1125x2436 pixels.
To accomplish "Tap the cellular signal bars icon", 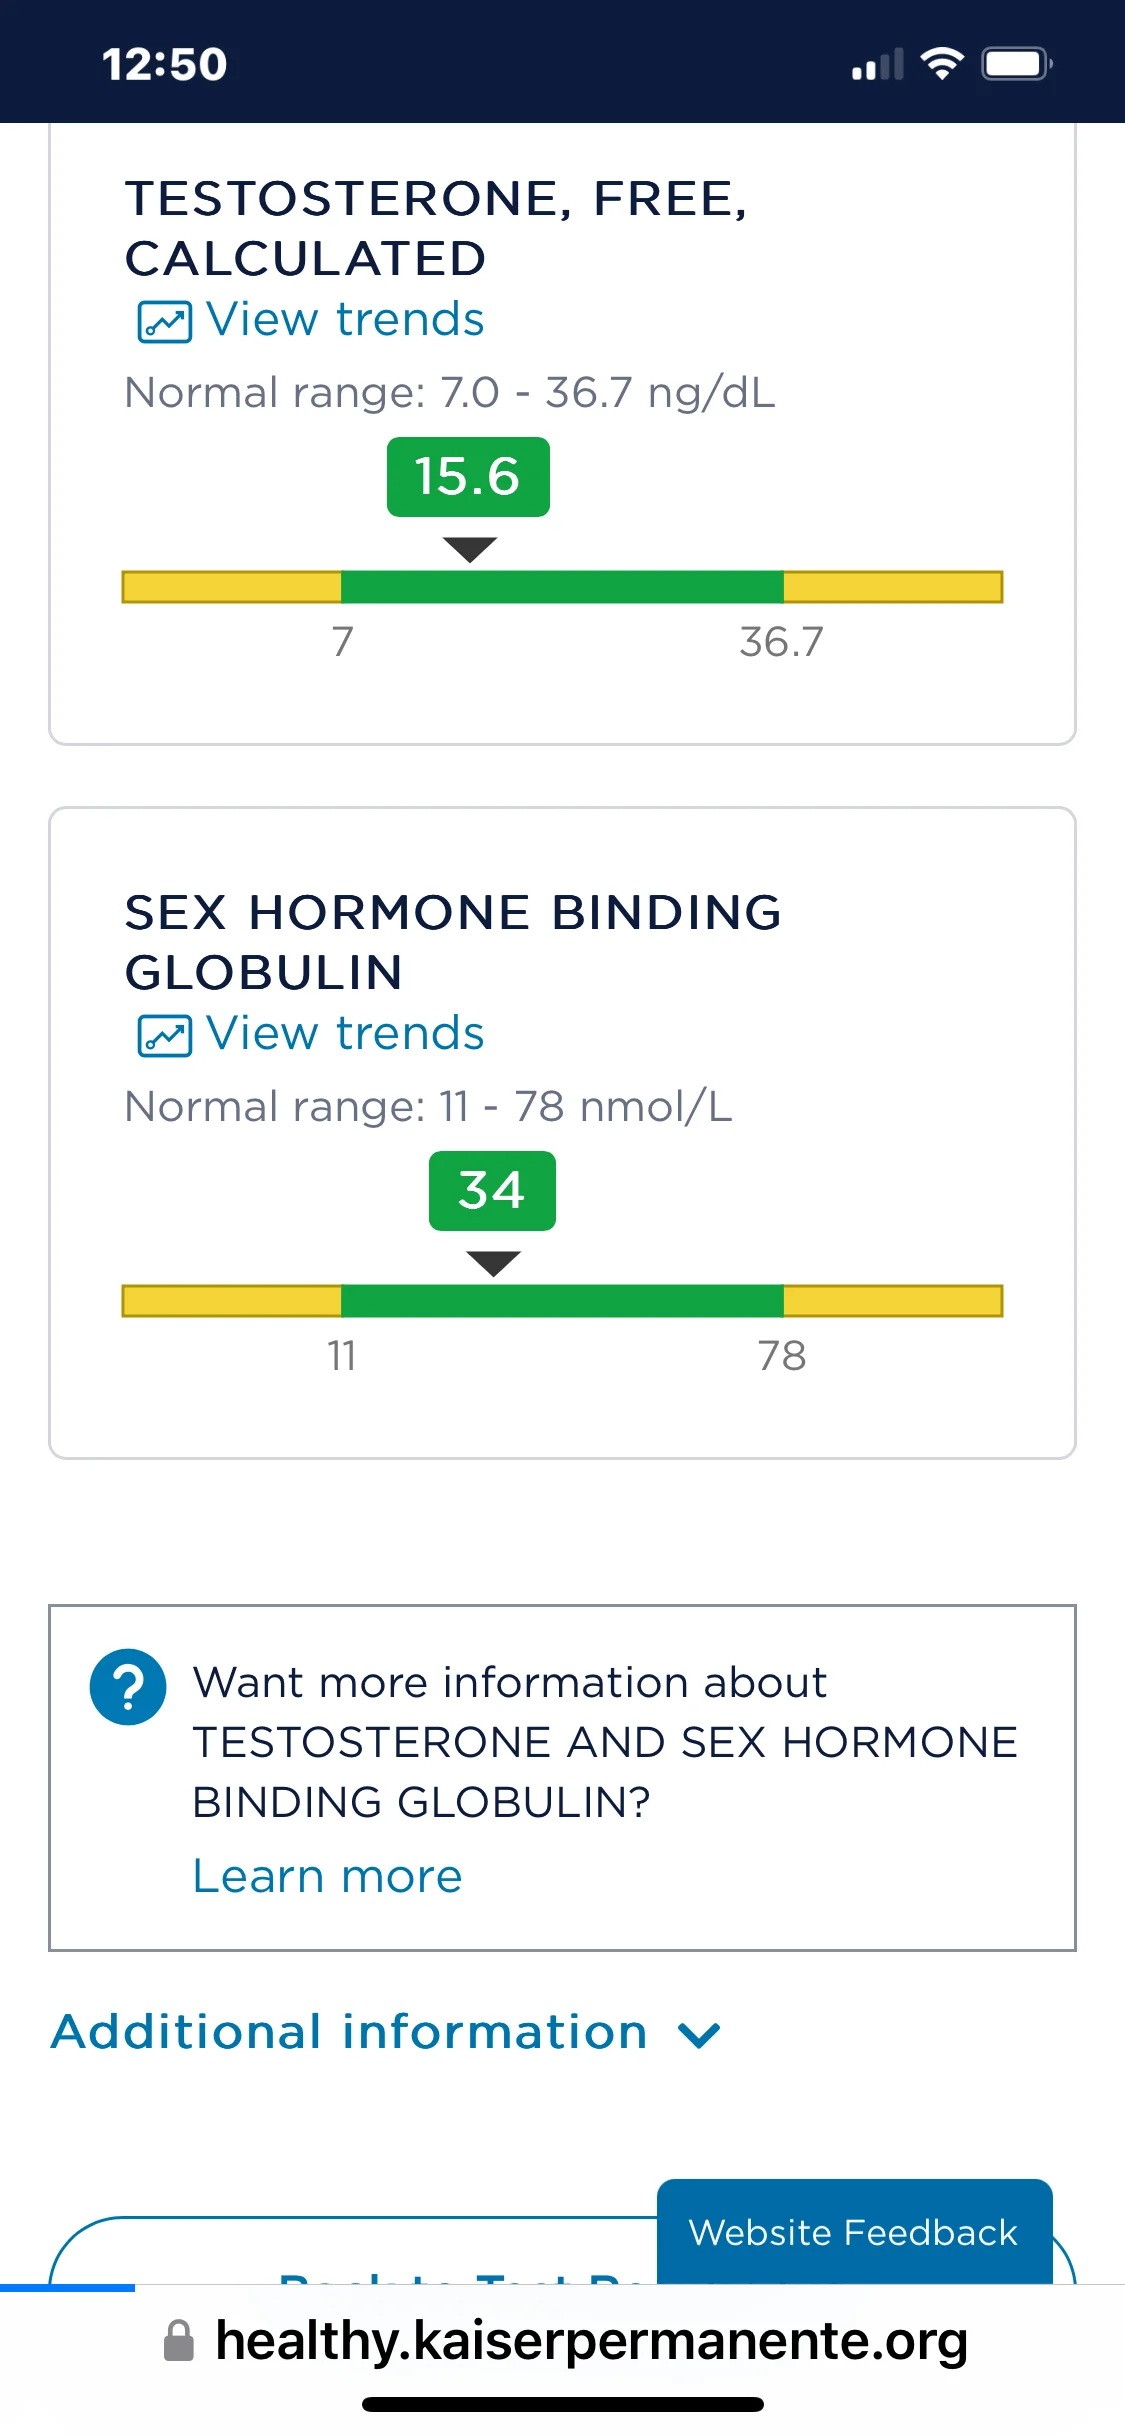I will coord(878,64).
